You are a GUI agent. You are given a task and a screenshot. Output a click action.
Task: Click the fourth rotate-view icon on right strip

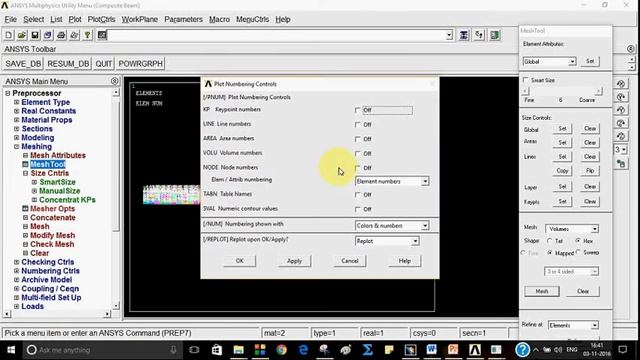[621, 123]
